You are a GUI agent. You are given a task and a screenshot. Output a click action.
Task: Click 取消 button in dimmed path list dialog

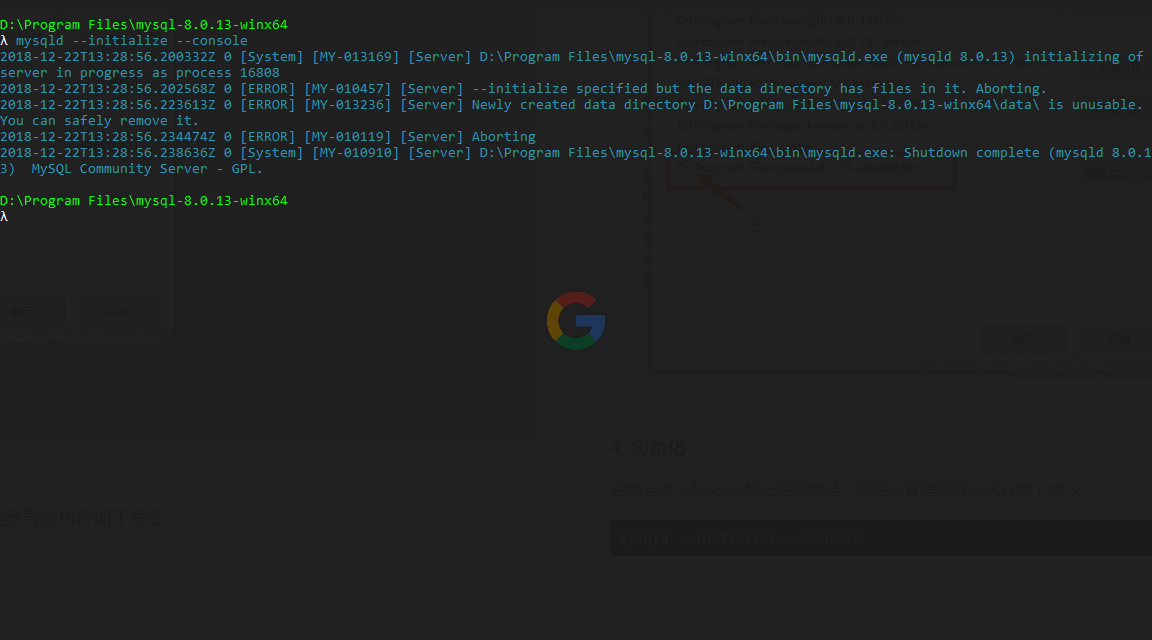[x=1117, y=340]
